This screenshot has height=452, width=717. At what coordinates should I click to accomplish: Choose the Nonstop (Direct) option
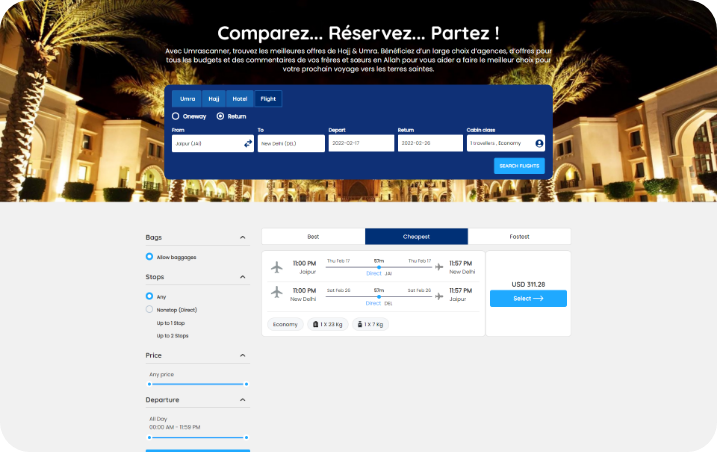click(149, 309)
